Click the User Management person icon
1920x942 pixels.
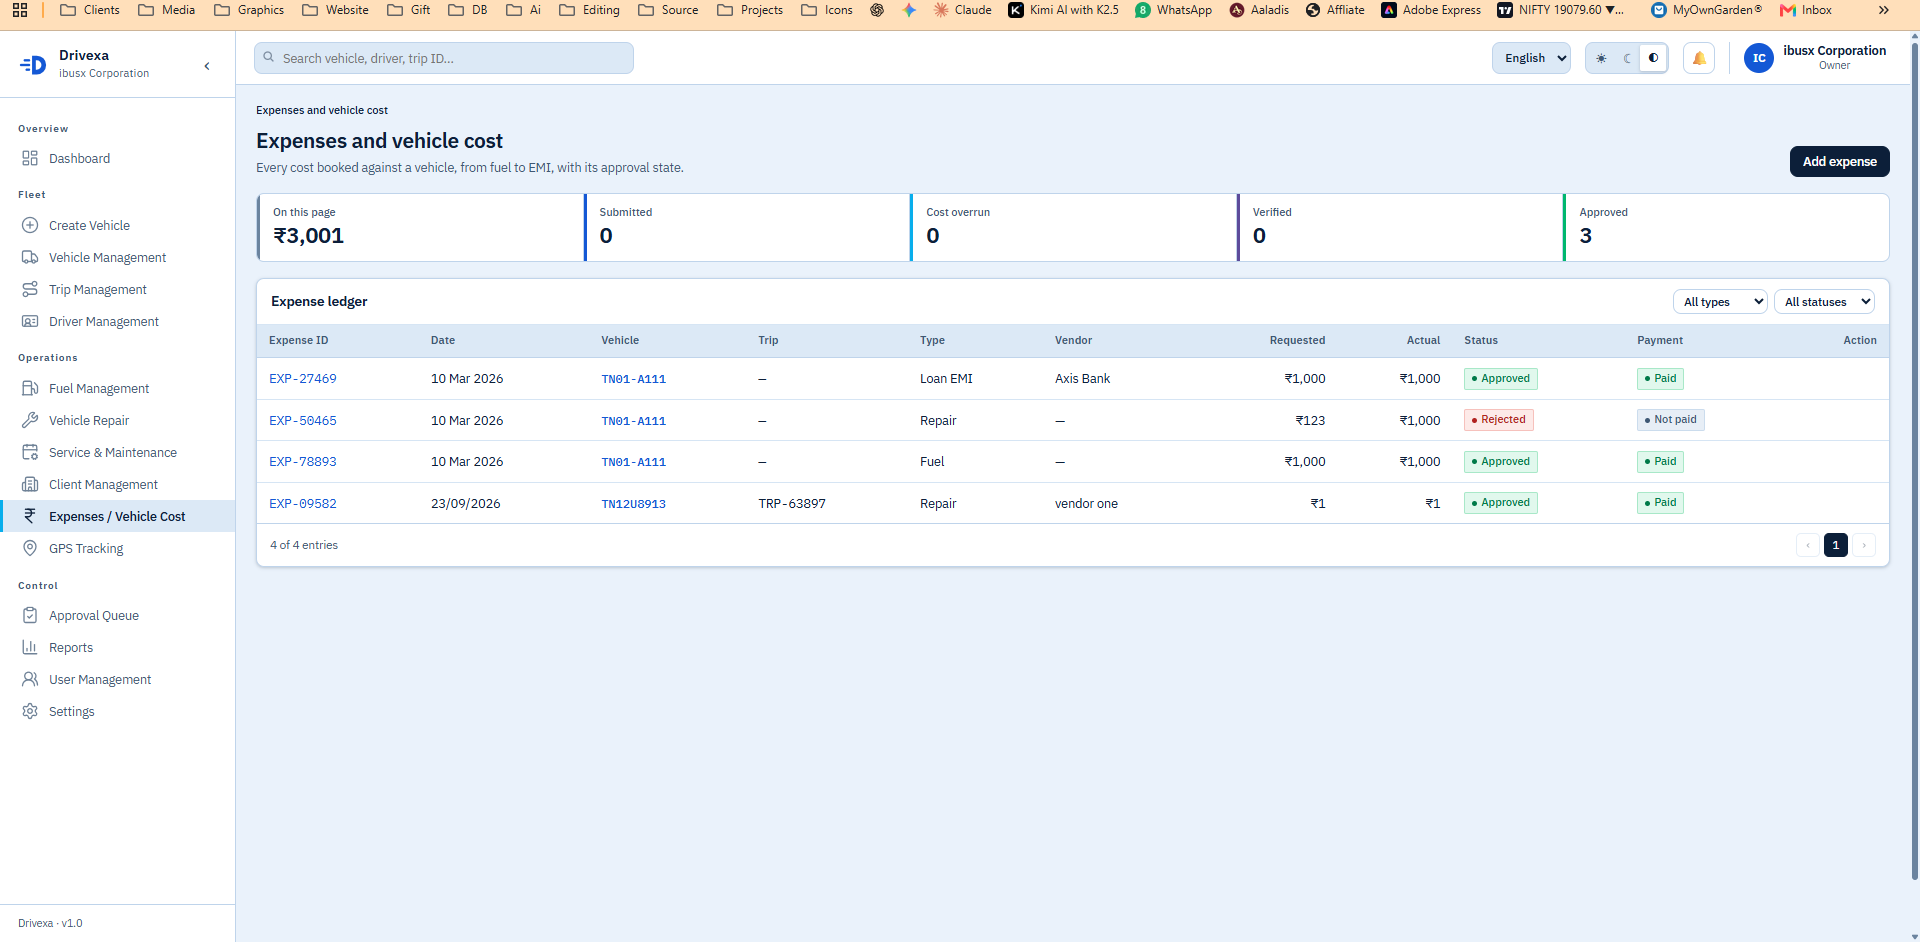coord(30,679)
